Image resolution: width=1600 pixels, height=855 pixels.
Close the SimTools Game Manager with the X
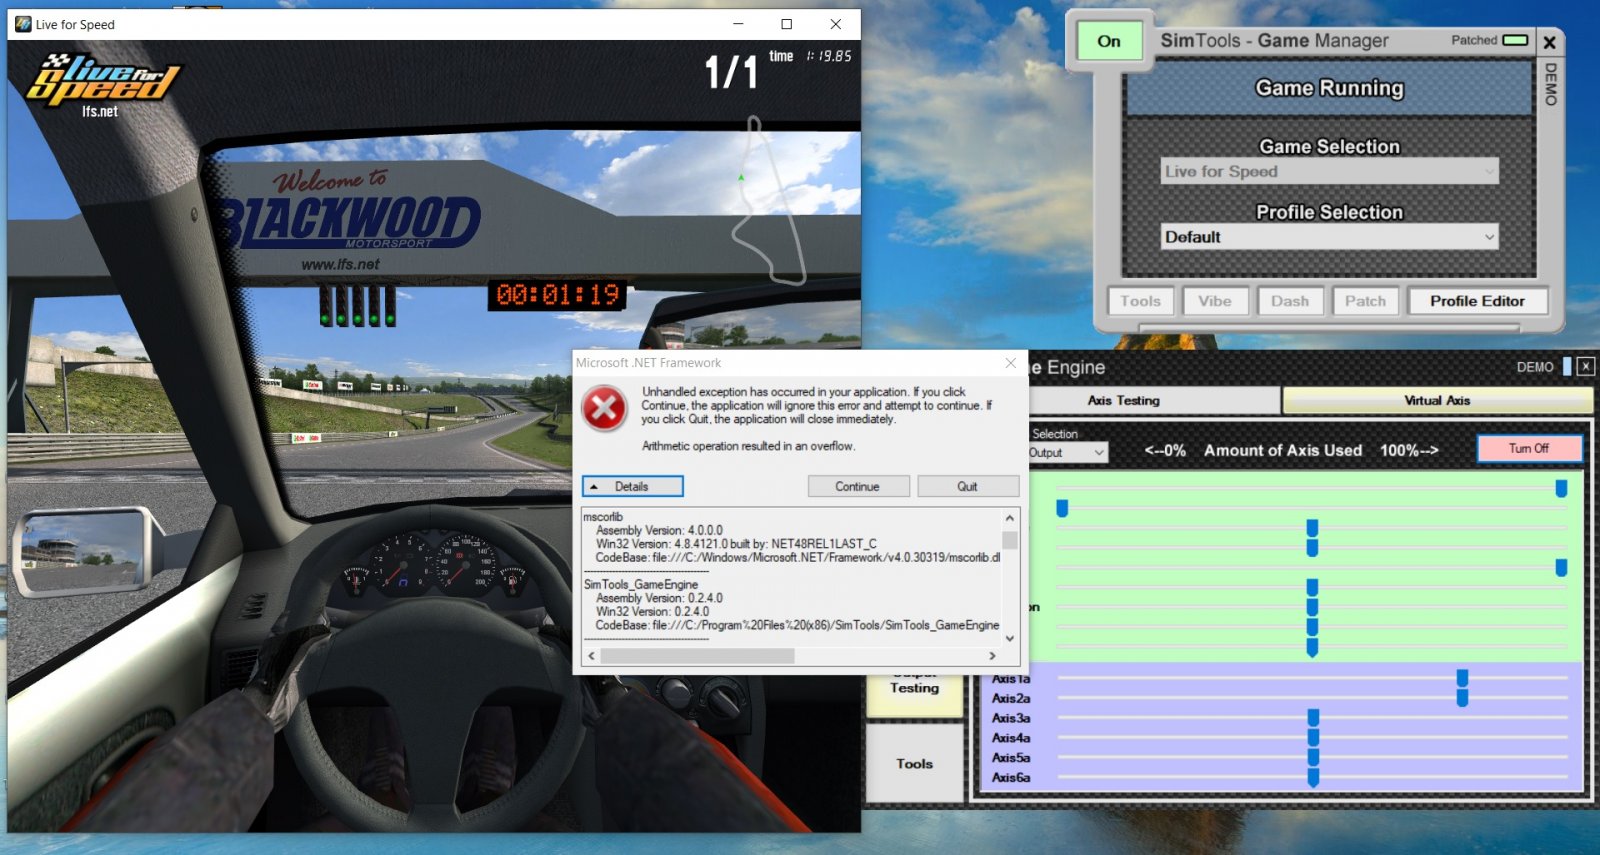click(1549, 42)
